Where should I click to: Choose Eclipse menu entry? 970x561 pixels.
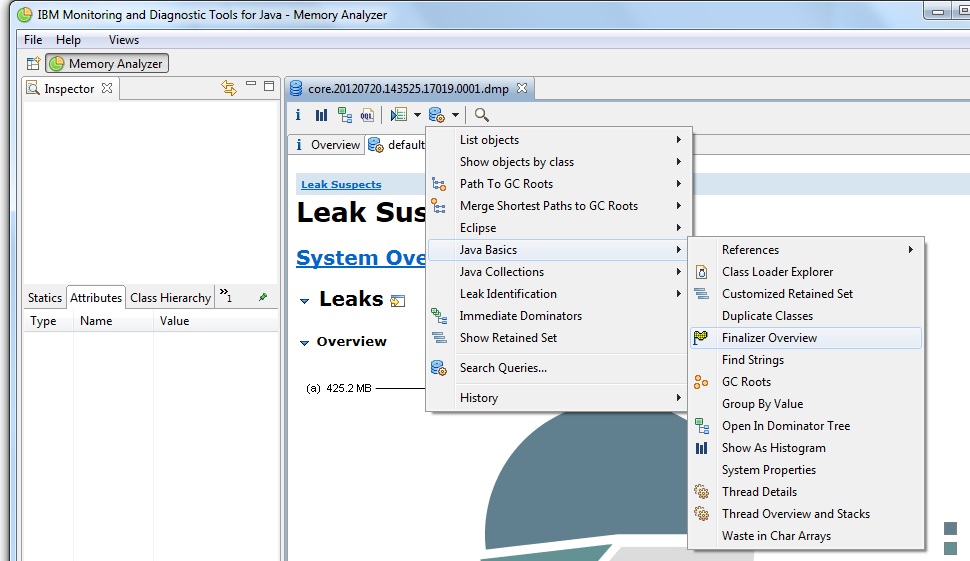(558, 228)
